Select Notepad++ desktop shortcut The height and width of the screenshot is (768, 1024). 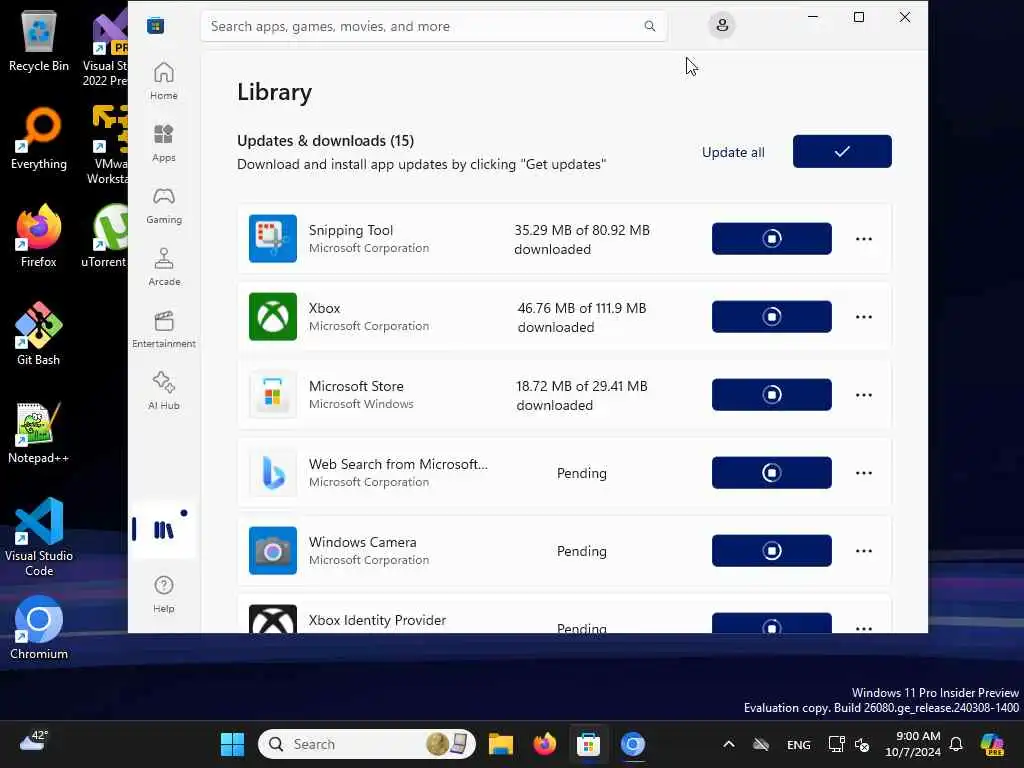pos(39,433)
